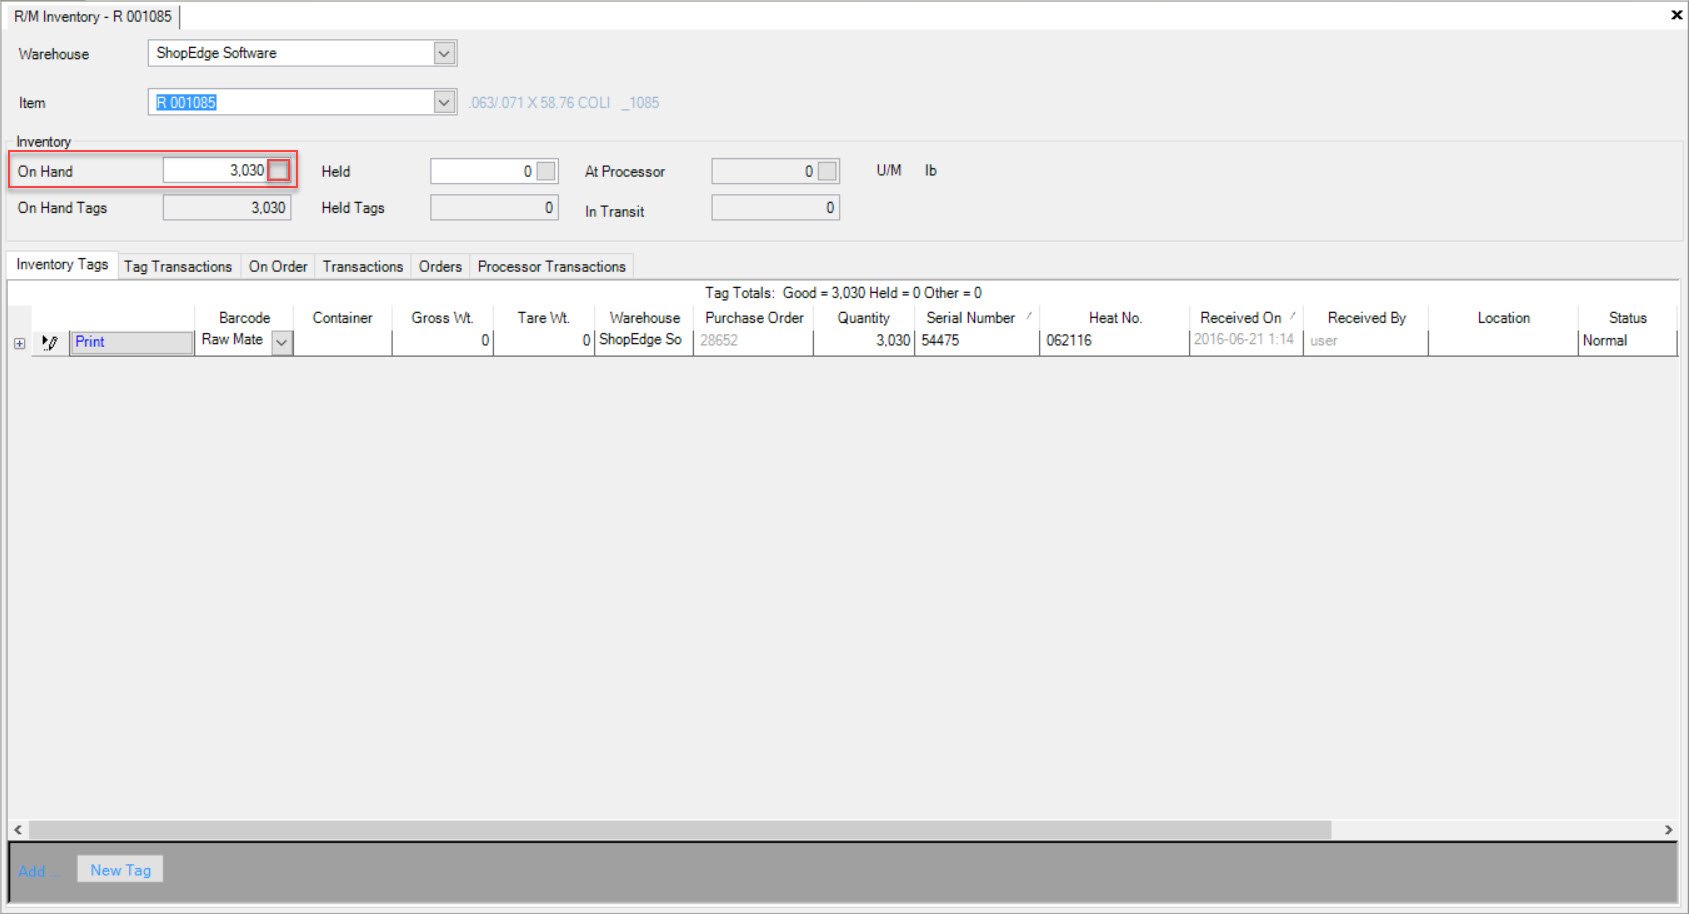
Task: Click purchase order 28652 cell
Action: (753, 341)
